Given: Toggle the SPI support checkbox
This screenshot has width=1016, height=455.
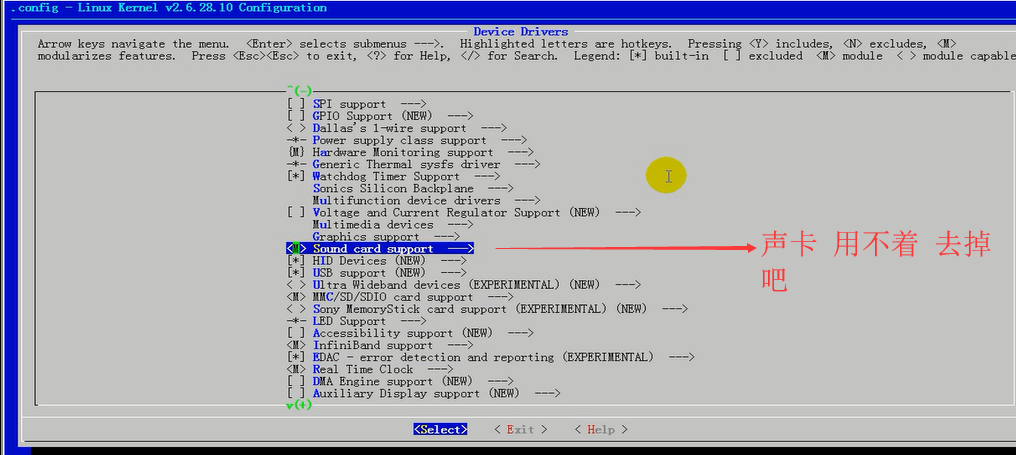Looking at the screenshot, I should [x=295, y=104].
